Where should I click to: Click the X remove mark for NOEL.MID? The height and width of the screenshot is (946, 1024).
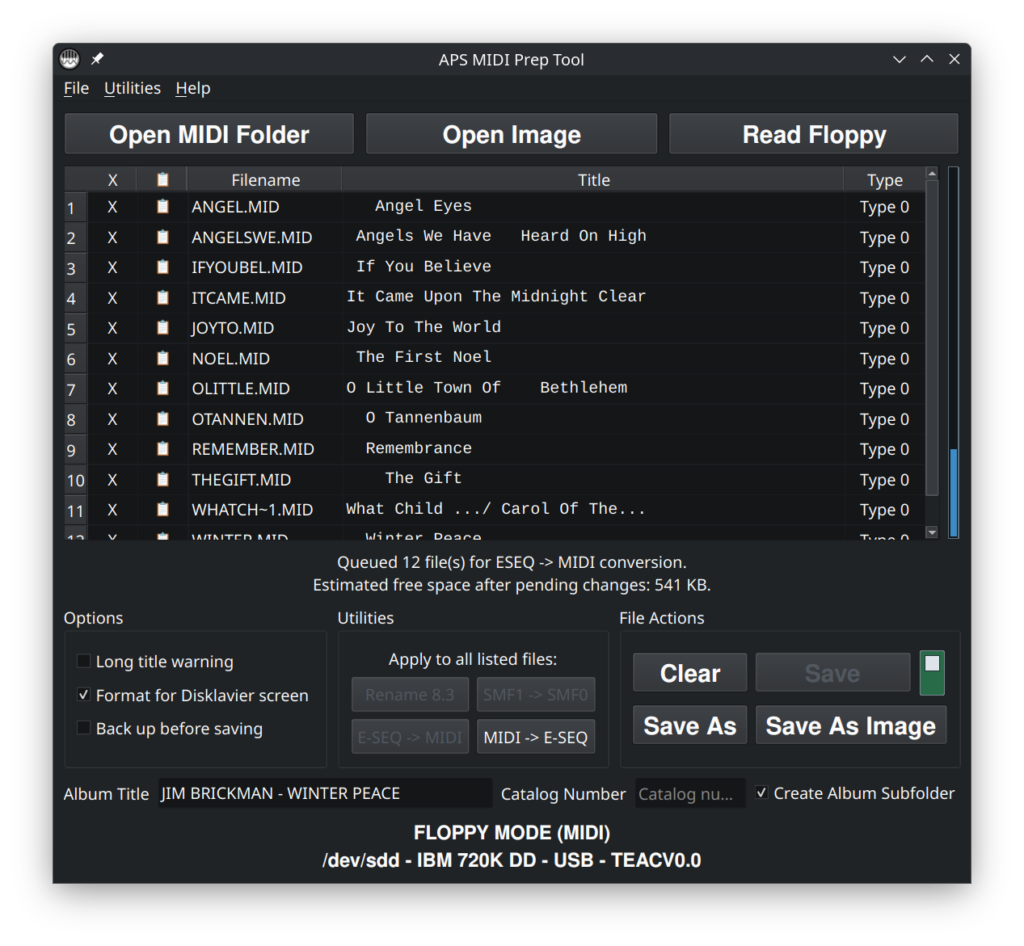click(112, 358)
